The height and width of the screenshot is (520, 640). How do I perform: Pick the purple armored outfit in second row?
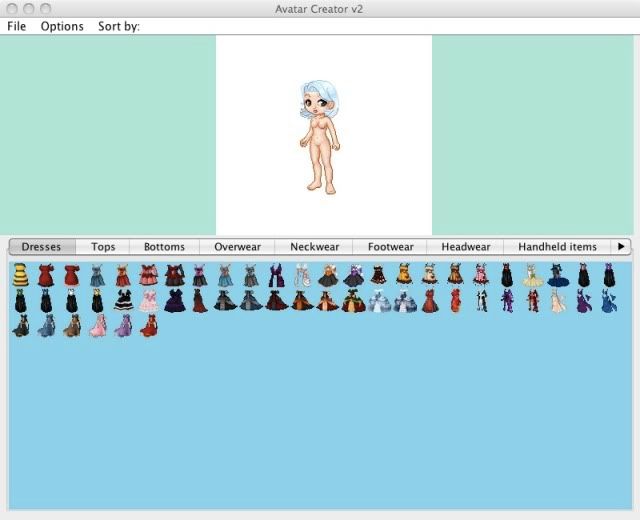(507, 301)
